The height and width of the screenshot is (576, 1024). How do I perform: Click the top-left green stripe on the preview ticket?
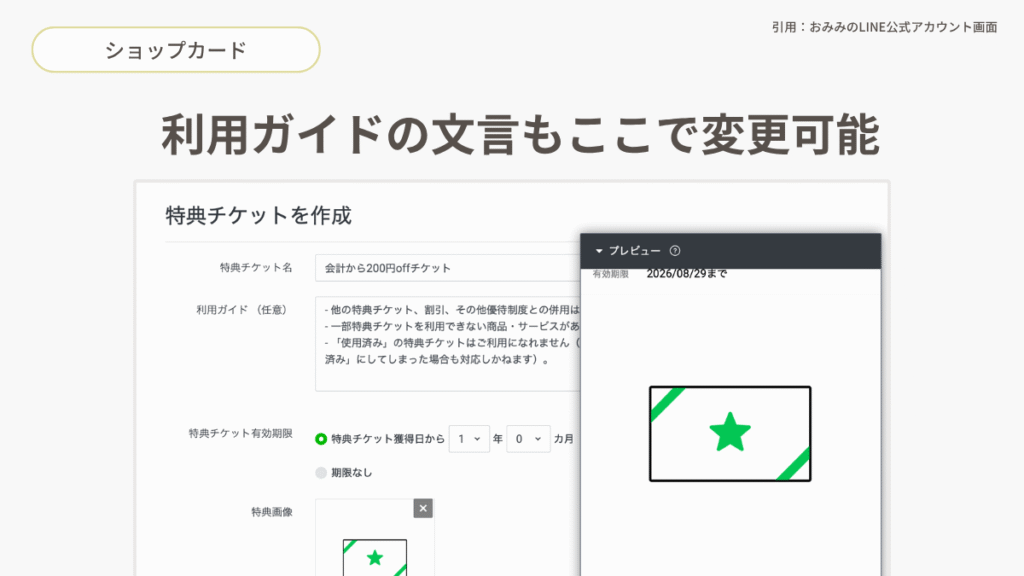[x=667, y=403]
